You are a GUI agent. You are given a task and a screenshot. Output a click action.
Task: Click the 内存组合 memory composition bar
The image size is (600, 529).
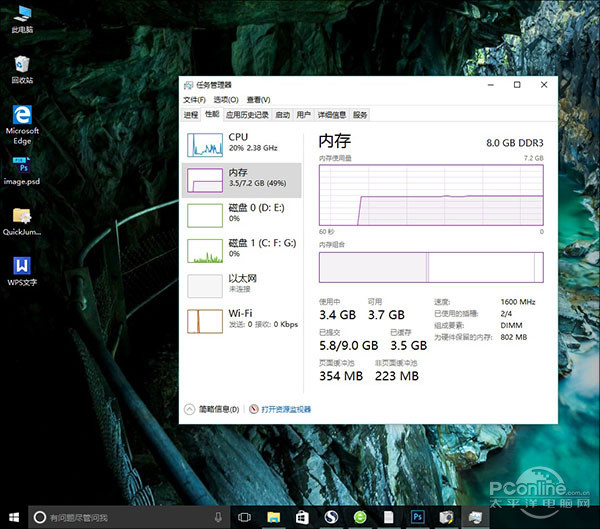click(431, 267)
